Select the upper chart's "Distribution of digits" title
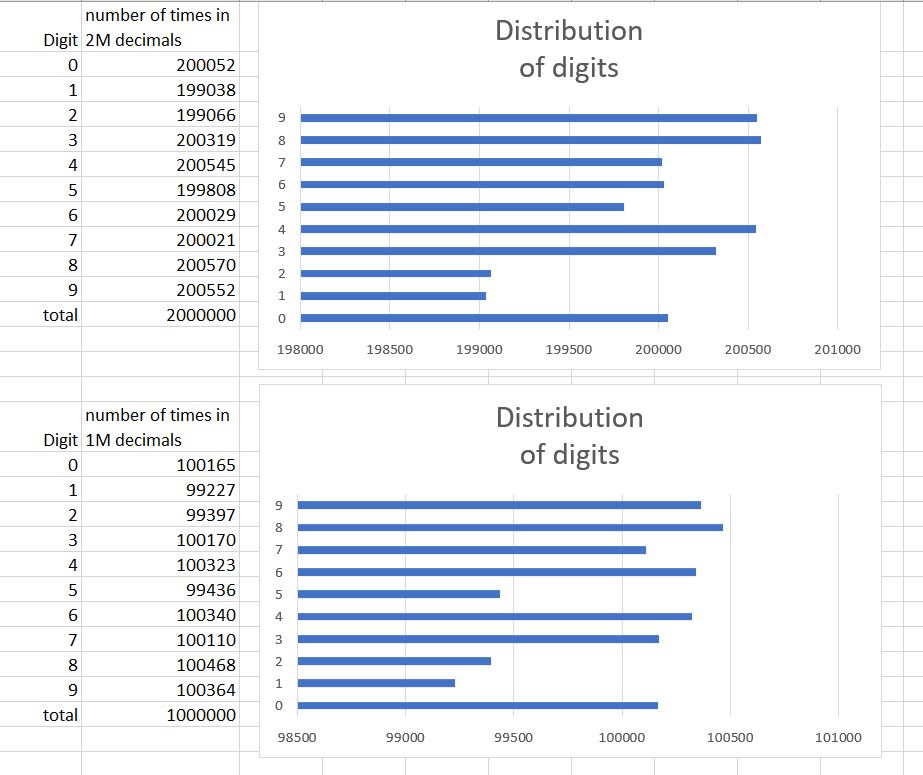This screenshot has width=923, height=775. (569, 49)
